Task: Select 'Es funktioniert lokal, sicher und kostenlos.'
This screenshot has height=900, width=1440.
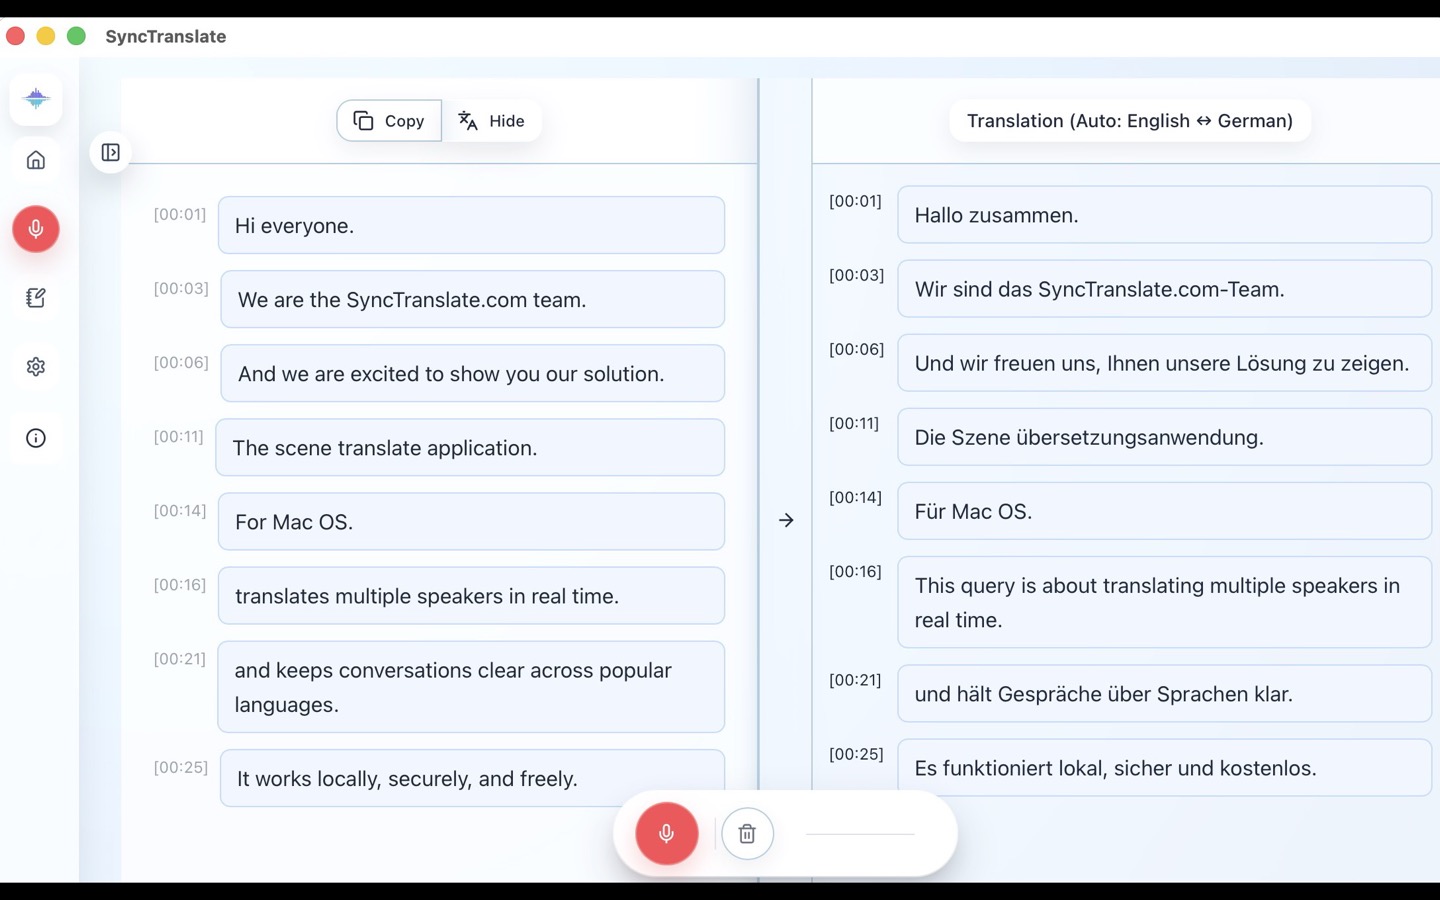Action: coord(1165,767)
